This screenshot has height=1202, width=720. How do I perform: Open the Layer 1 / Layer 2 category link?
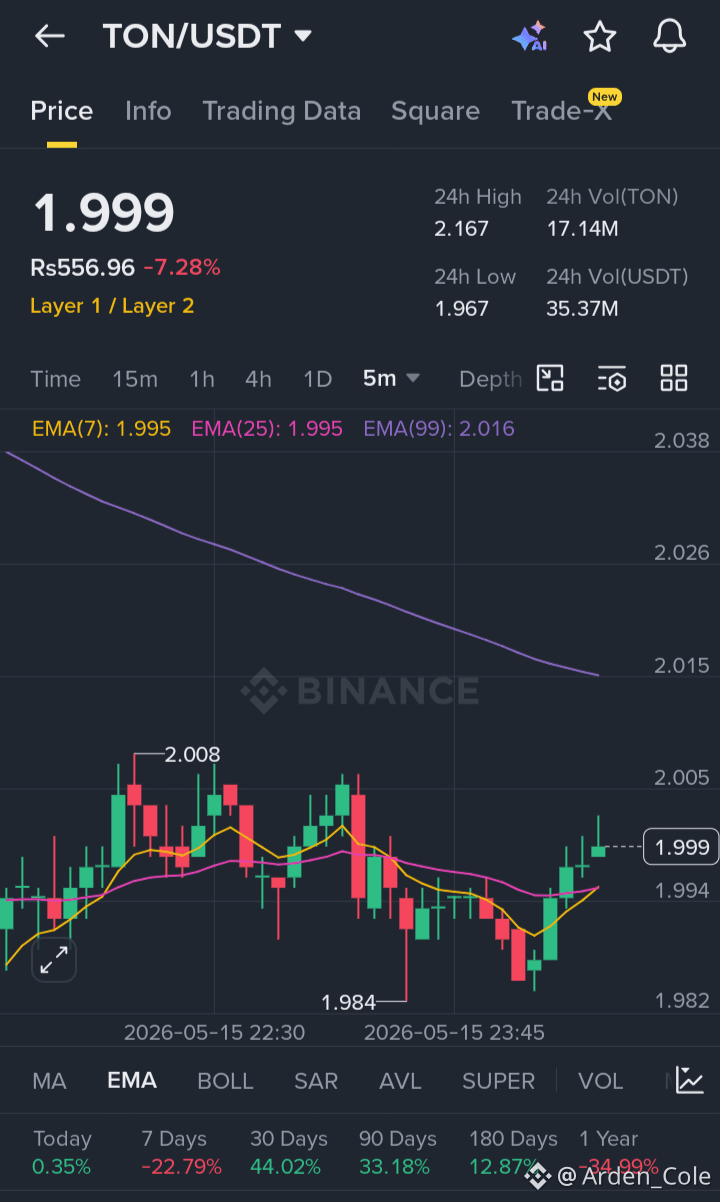(x=112, y=306)
